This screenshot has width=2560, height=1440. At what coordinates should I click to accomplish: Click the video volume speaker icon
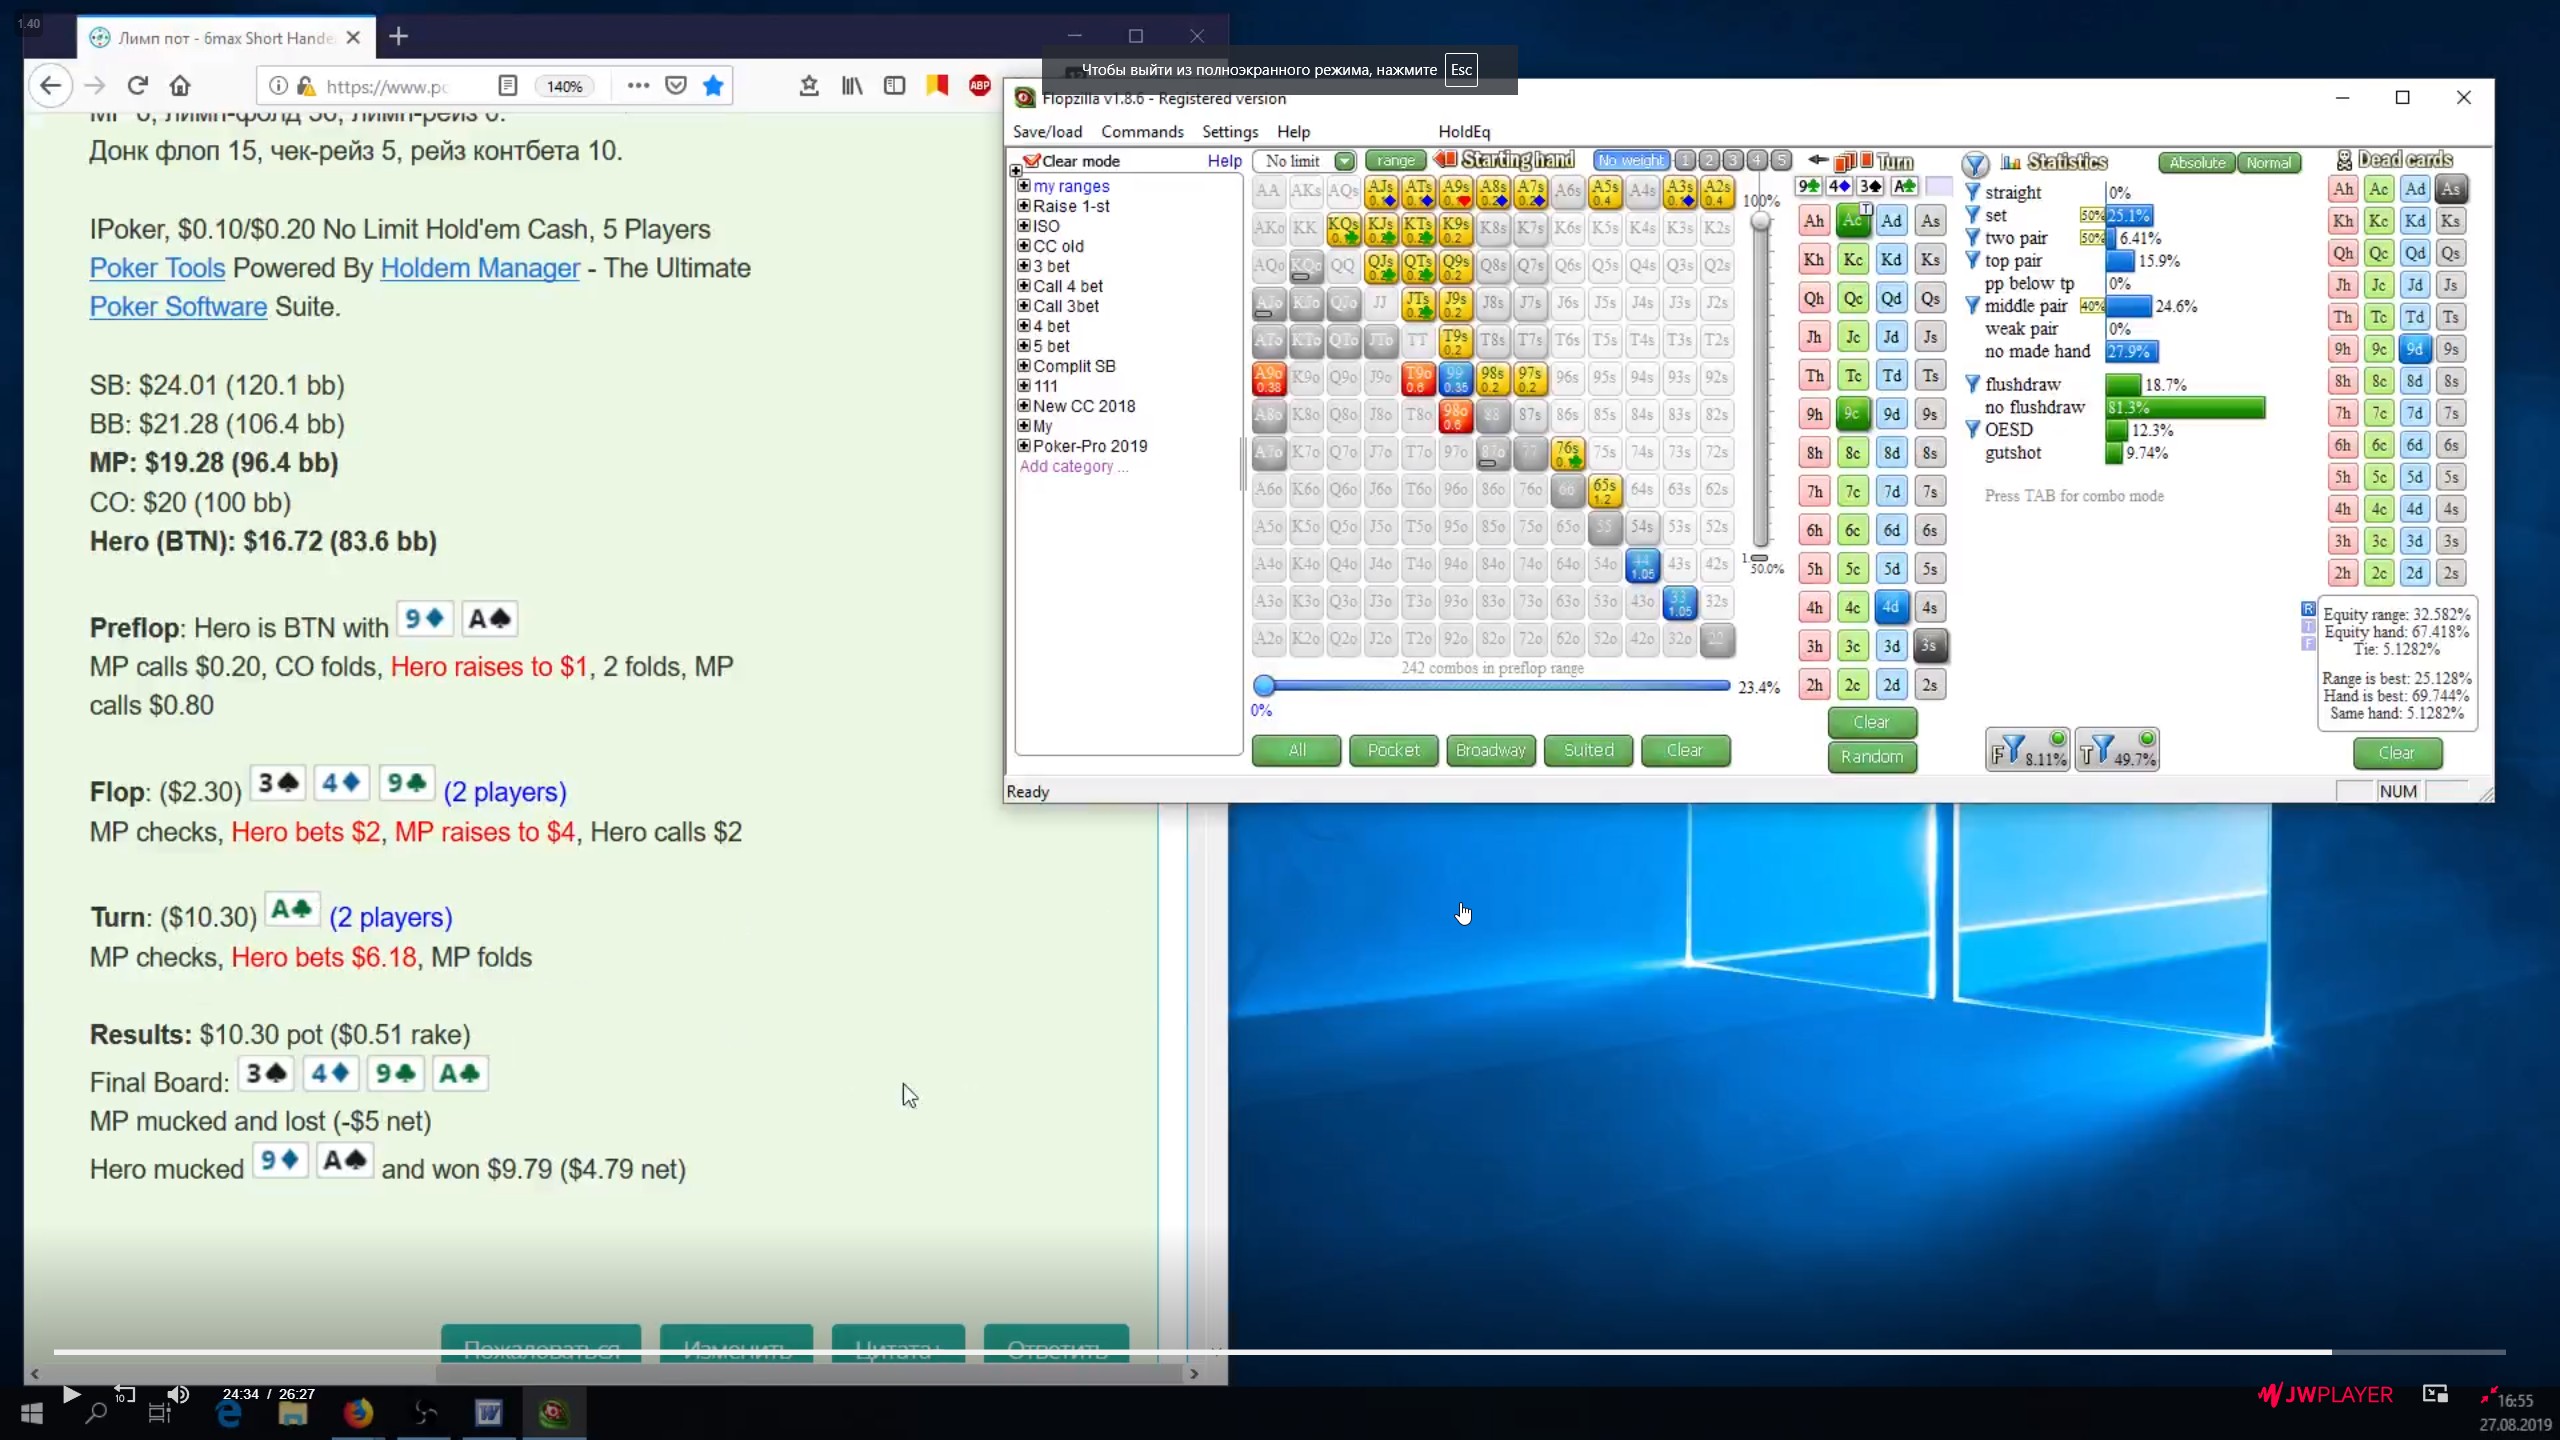tap(178, 1394)
